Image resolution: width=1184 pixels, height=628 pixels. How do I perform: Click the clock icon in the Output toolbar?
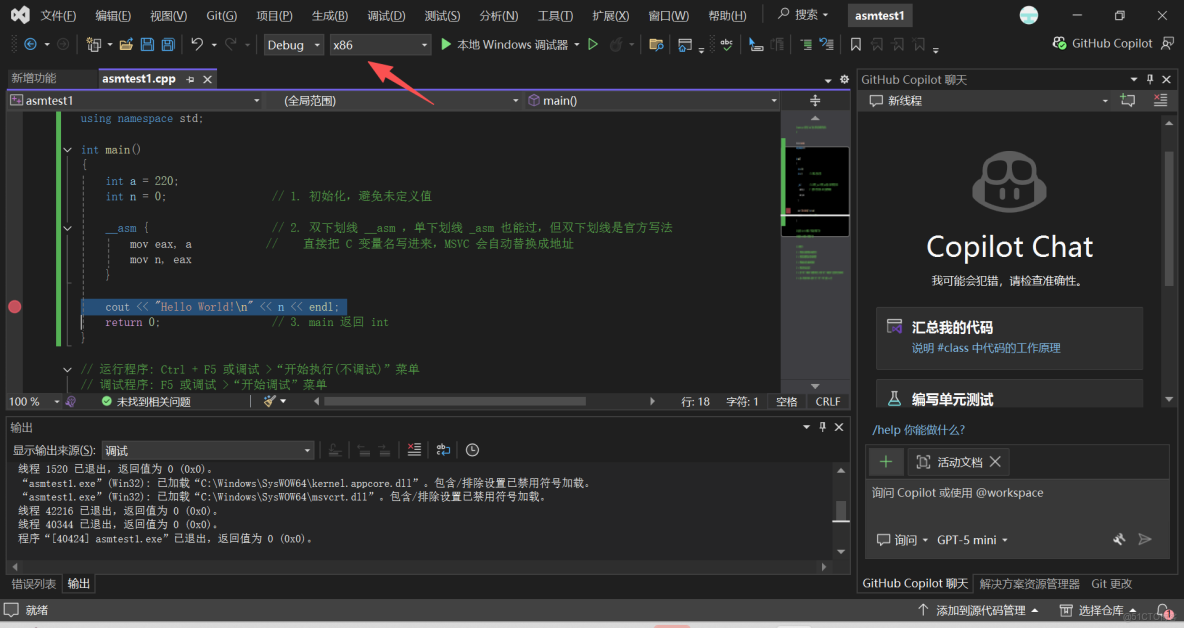click(472, 450)
